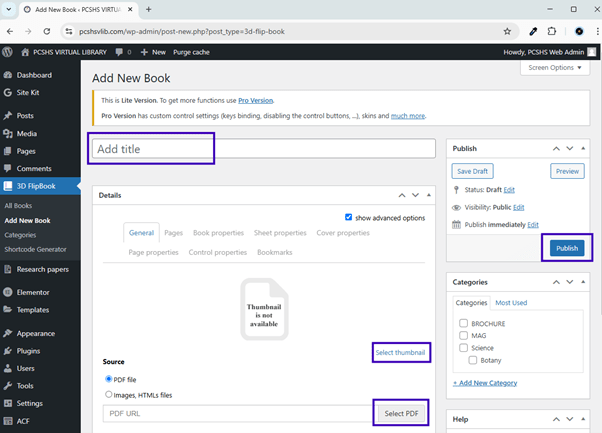This screenshot has height=433, width=602.
Task: Switch to Most Used categories tab
Action: tap(511, 302)
